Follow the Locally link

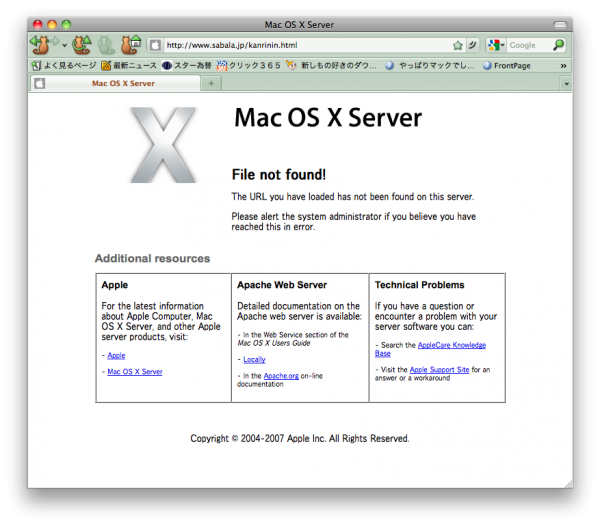tap(254, 360)
